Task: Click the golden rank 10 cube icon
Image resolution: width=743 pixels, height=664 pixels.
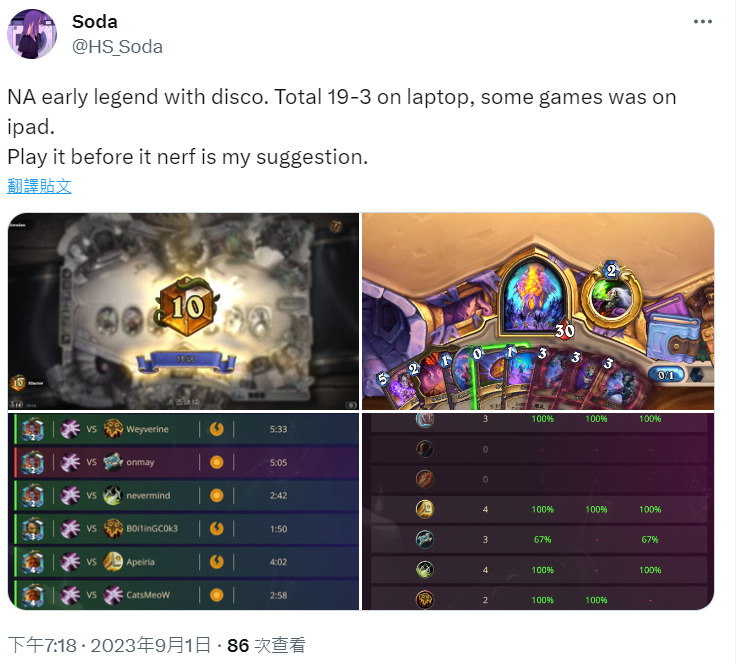Action: point(186,306)
